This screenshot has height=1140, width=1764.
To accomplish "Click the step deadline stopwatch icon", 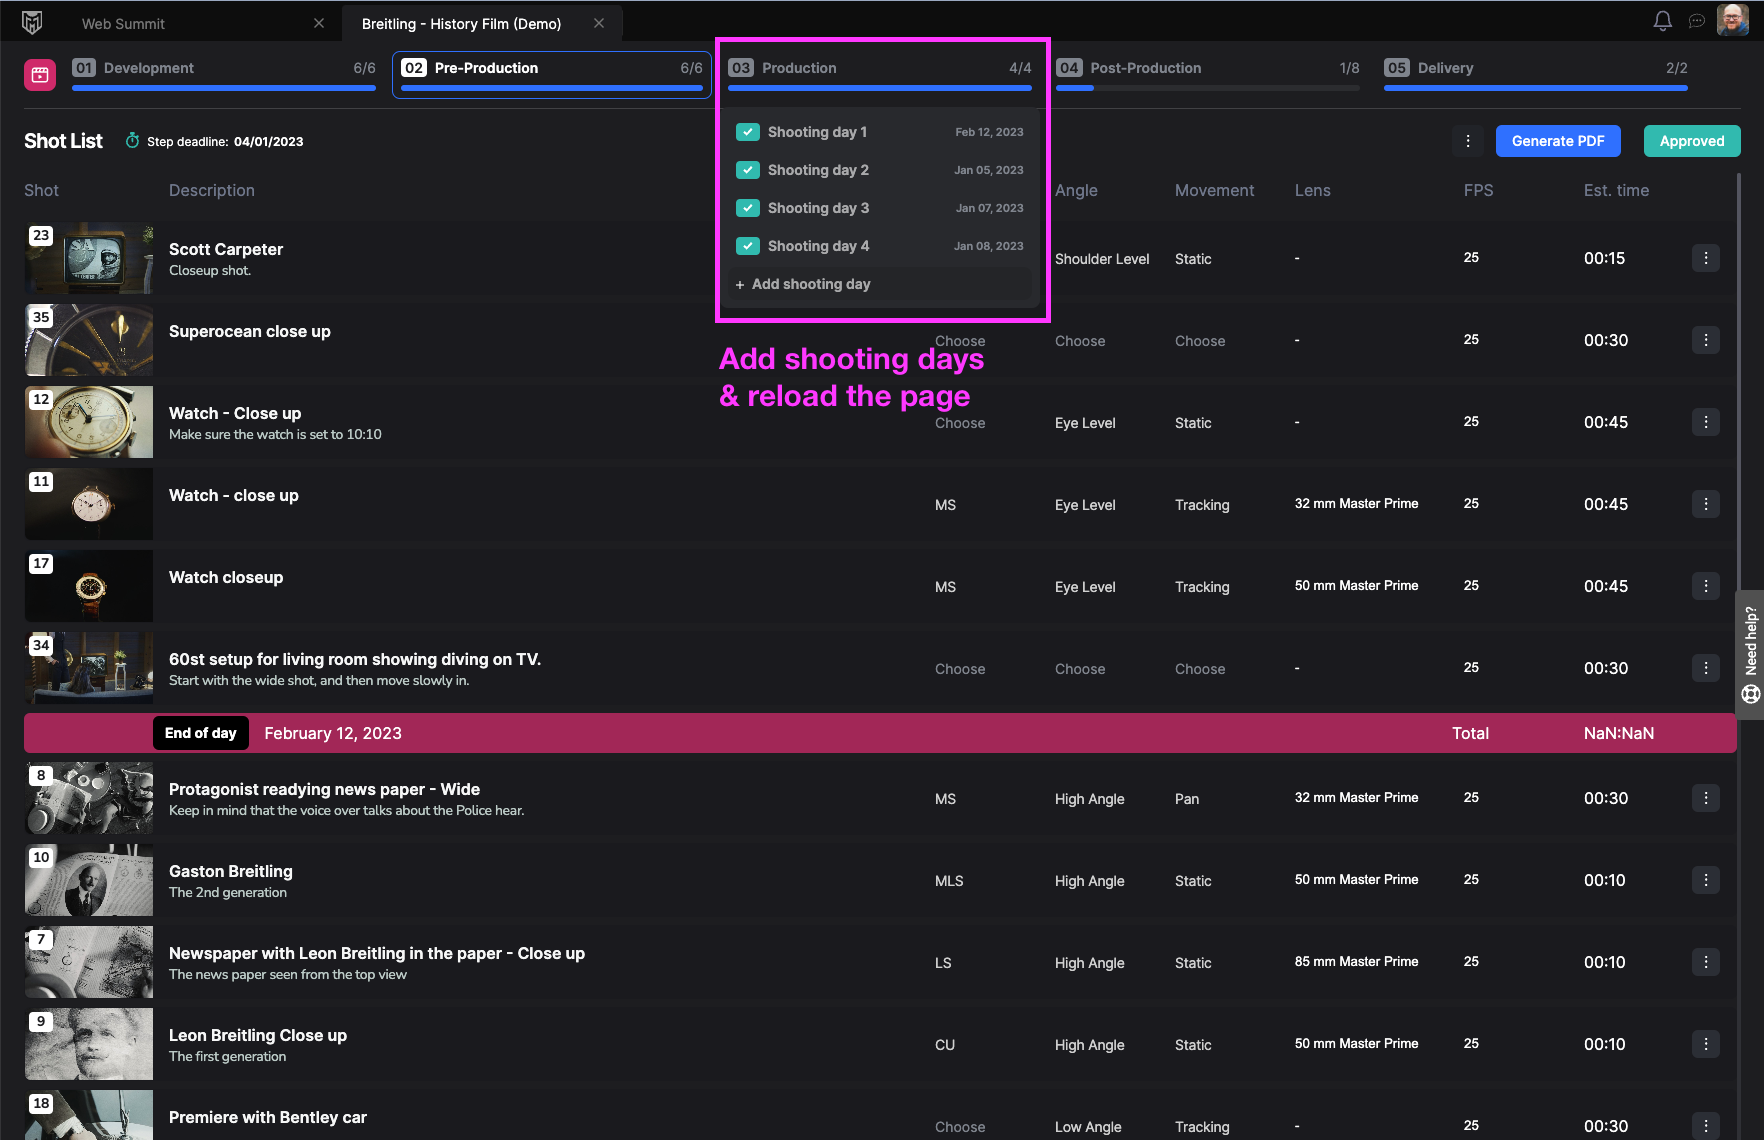I will click(x=132, y=141).
